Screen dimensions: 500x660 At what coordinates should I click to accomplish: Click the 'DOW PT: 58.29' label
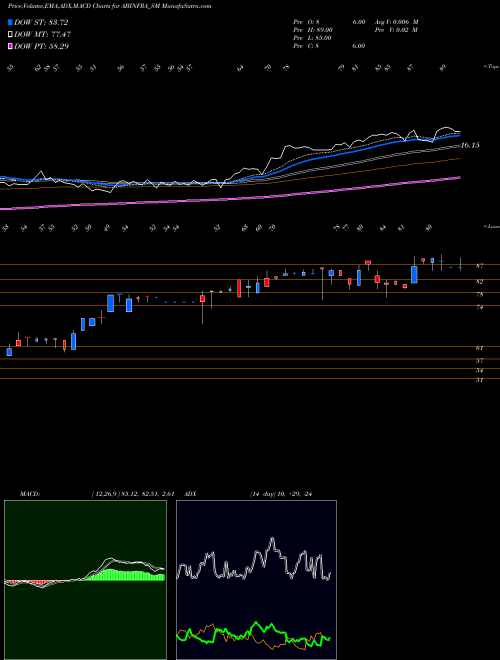tap(42, 46)
